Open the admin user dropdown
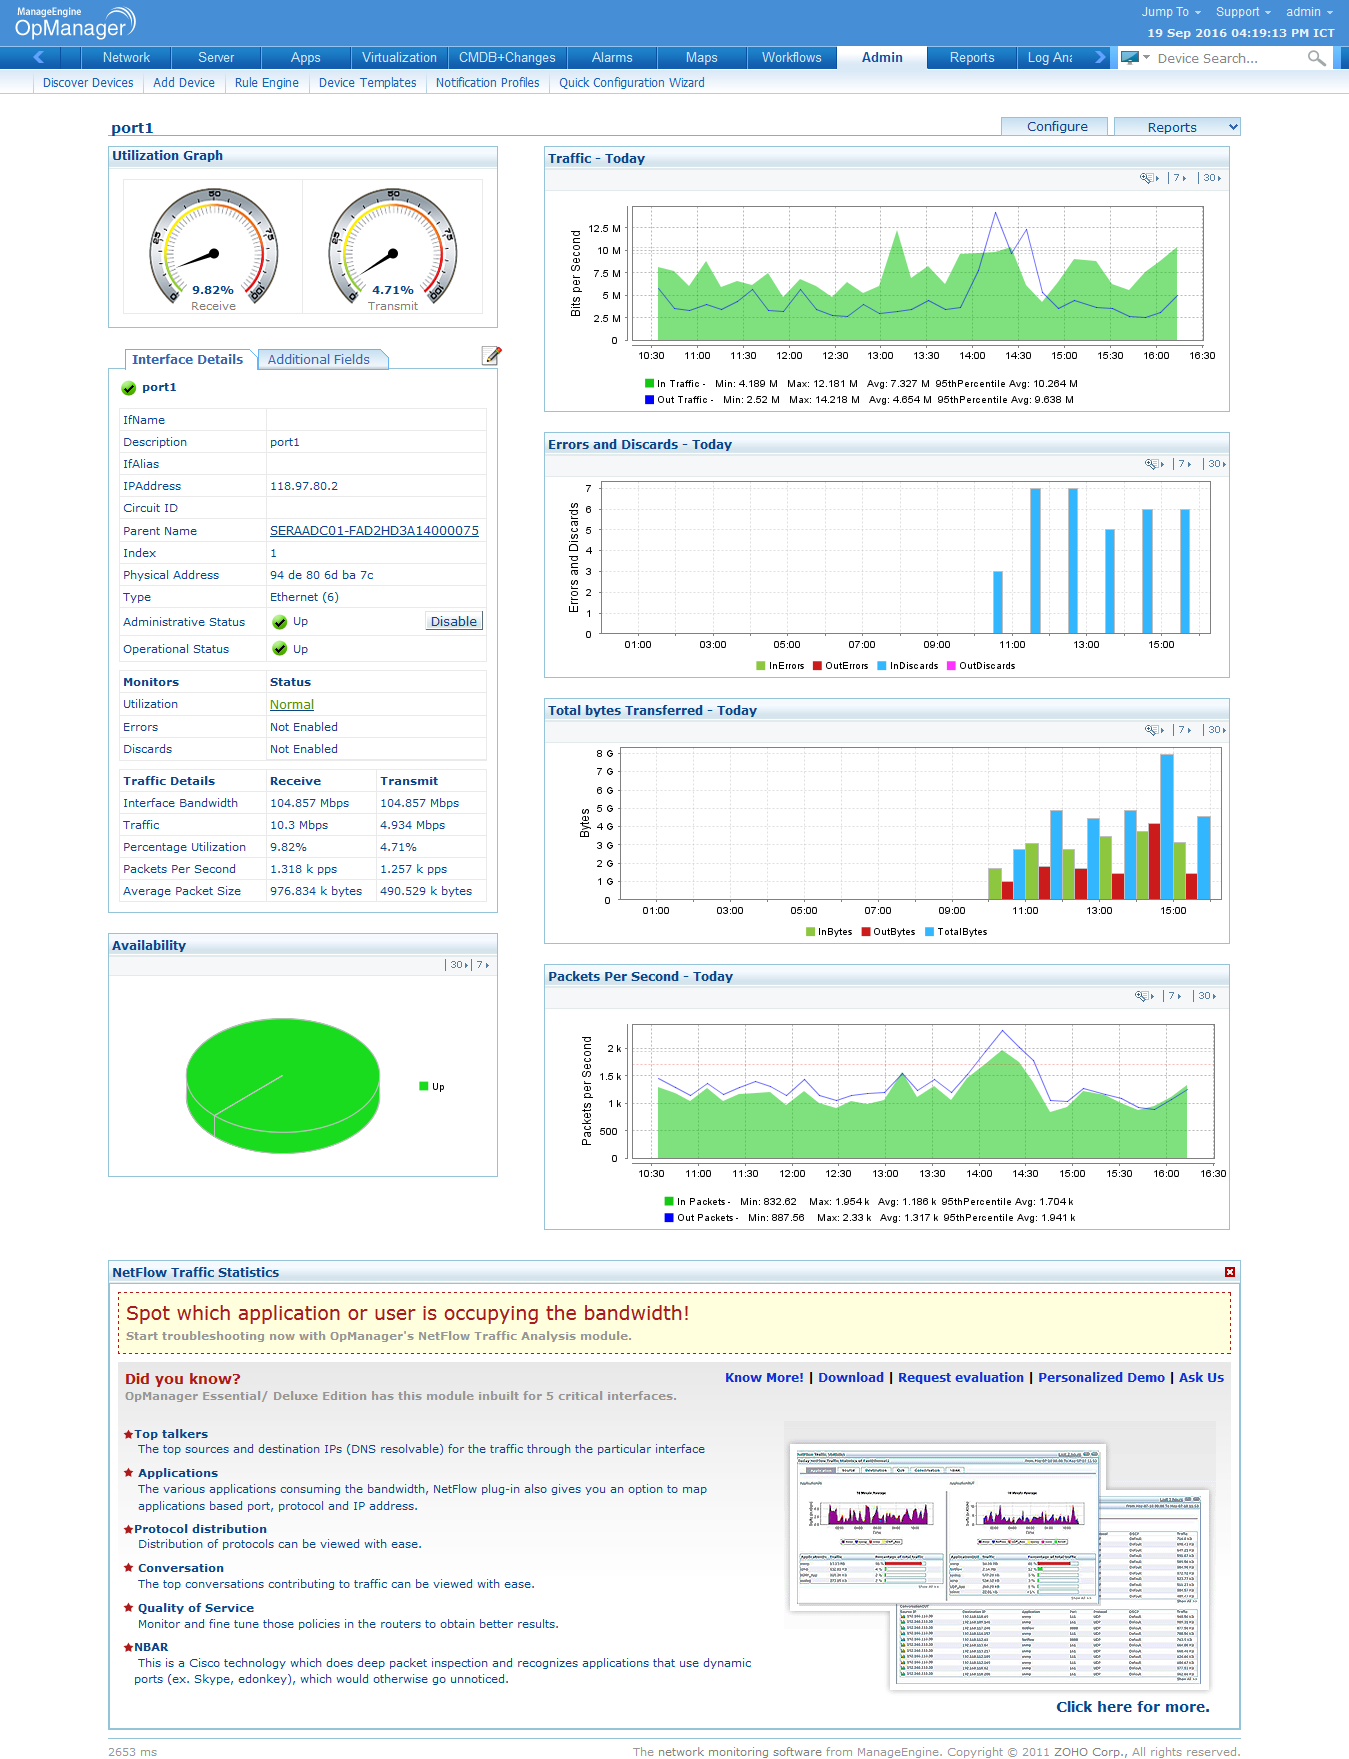Image resolution: width=1349 pixels, height=1759 pixels. [1309, 12]
